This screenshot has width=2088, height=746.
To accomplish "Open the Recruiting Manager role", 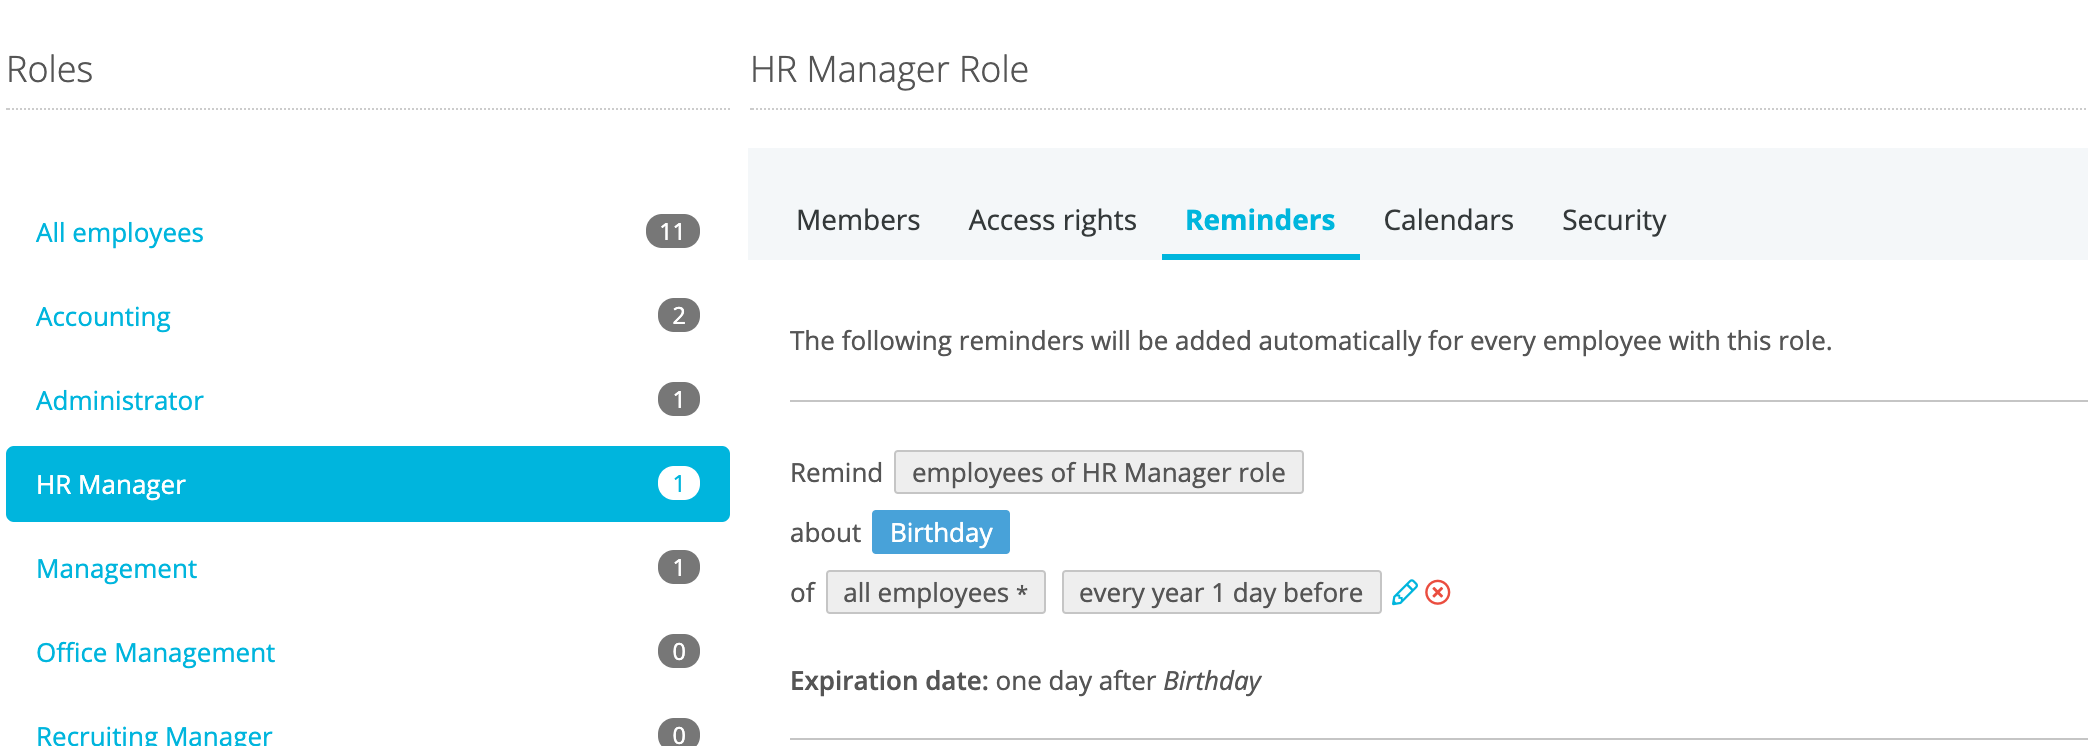I will 154,734.
